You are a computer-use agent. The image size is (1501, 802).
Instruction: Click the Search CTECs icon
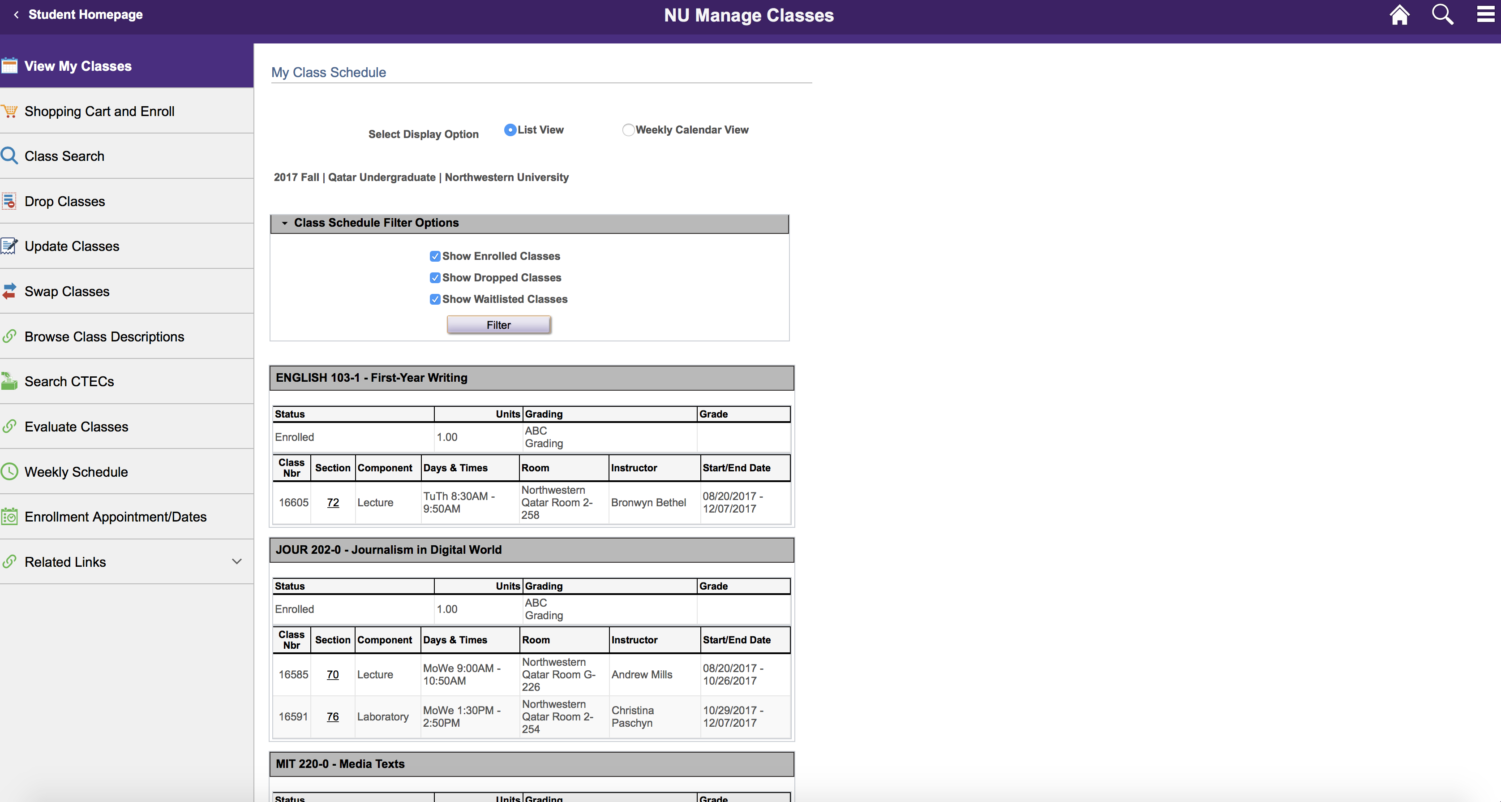pos(9,381)
